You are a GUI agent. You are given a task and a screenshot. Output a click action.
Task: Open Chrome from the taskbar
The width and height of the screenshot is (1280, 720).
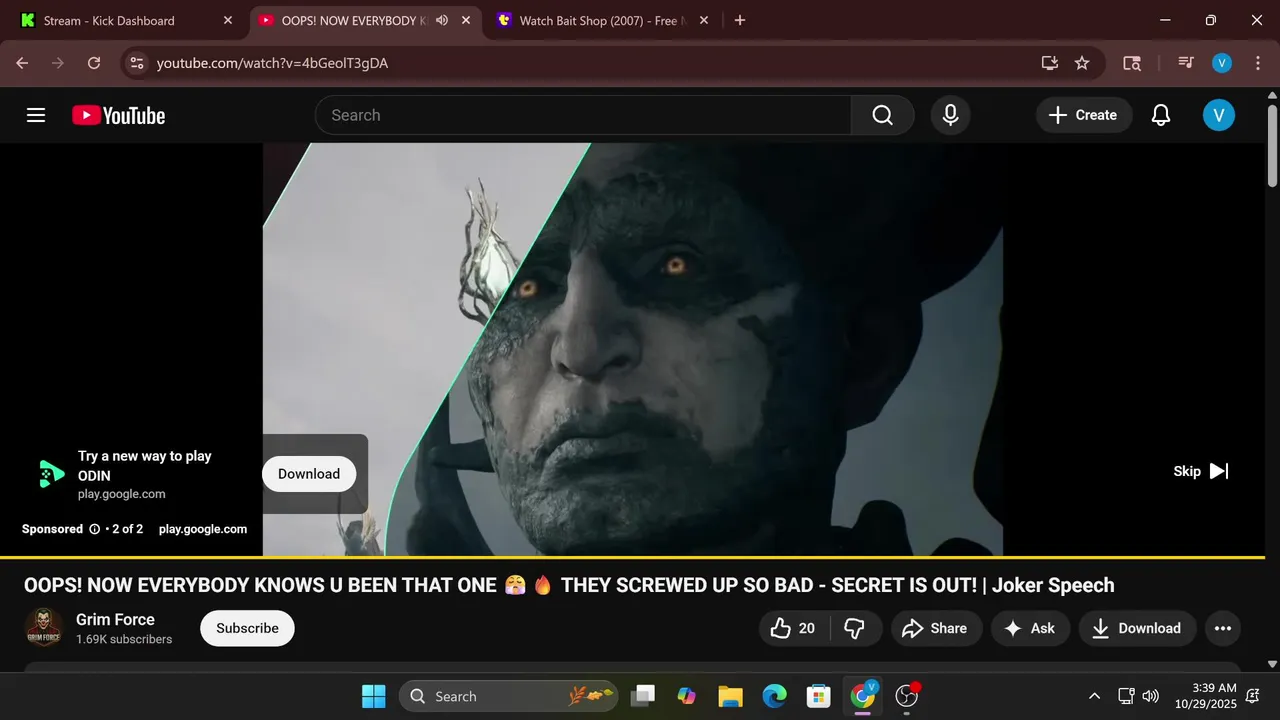click(862, 696)
